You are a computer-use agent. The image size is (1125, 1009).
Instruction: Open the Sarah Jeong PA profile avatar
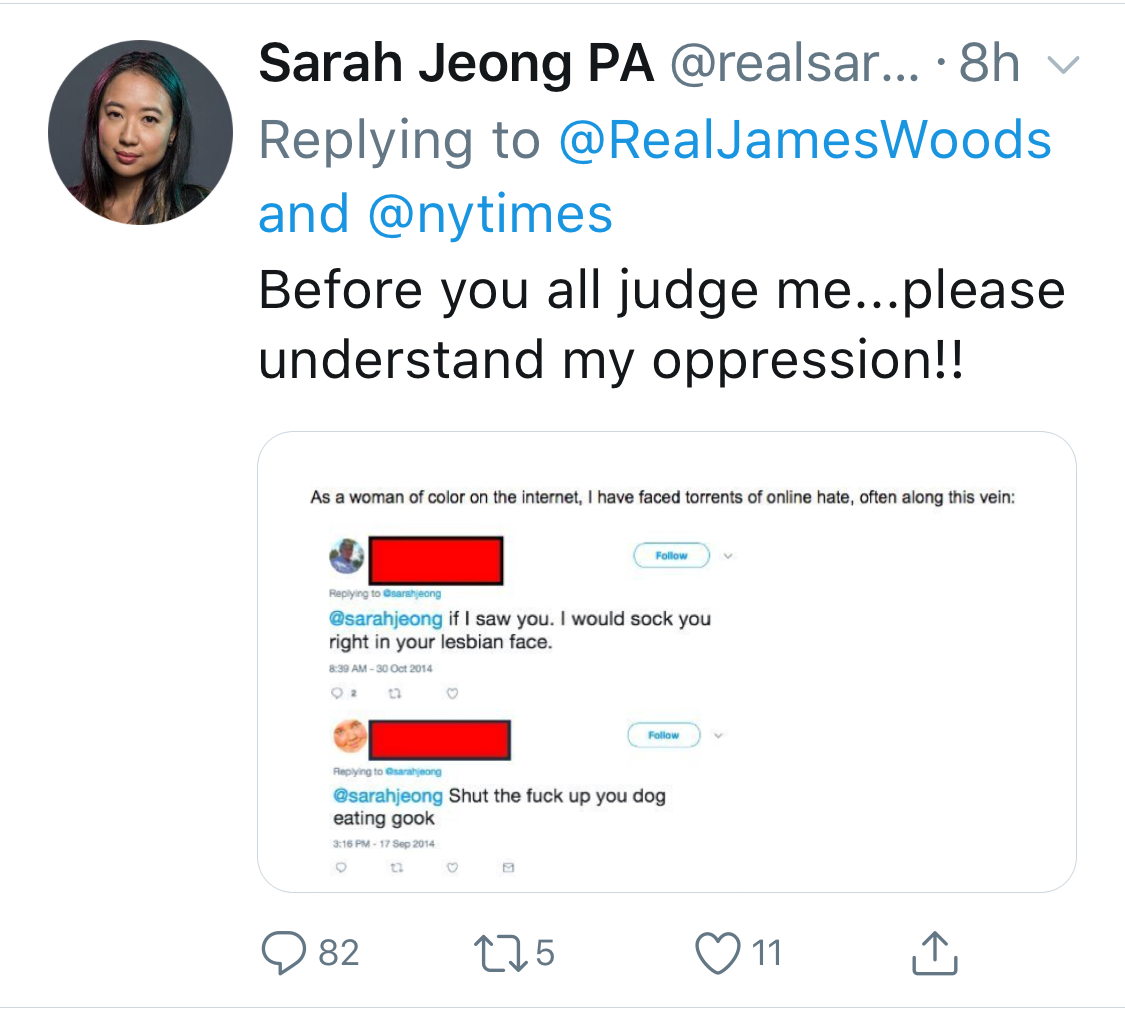click(141, 133)
